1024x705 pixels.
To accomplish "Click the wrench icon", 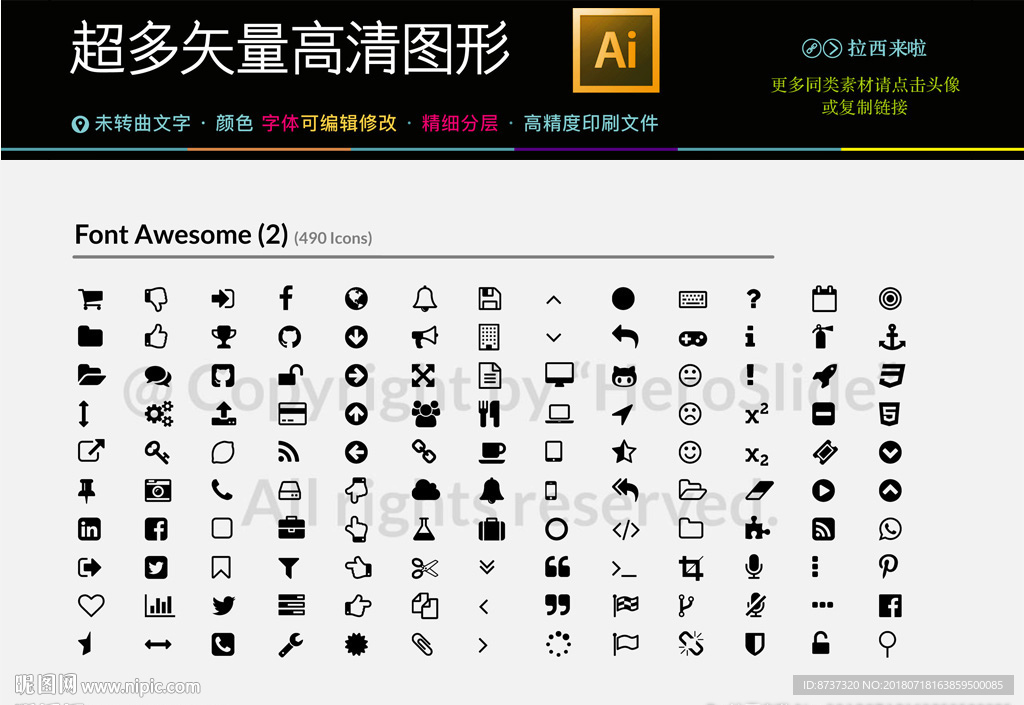I will coord(291,644).
